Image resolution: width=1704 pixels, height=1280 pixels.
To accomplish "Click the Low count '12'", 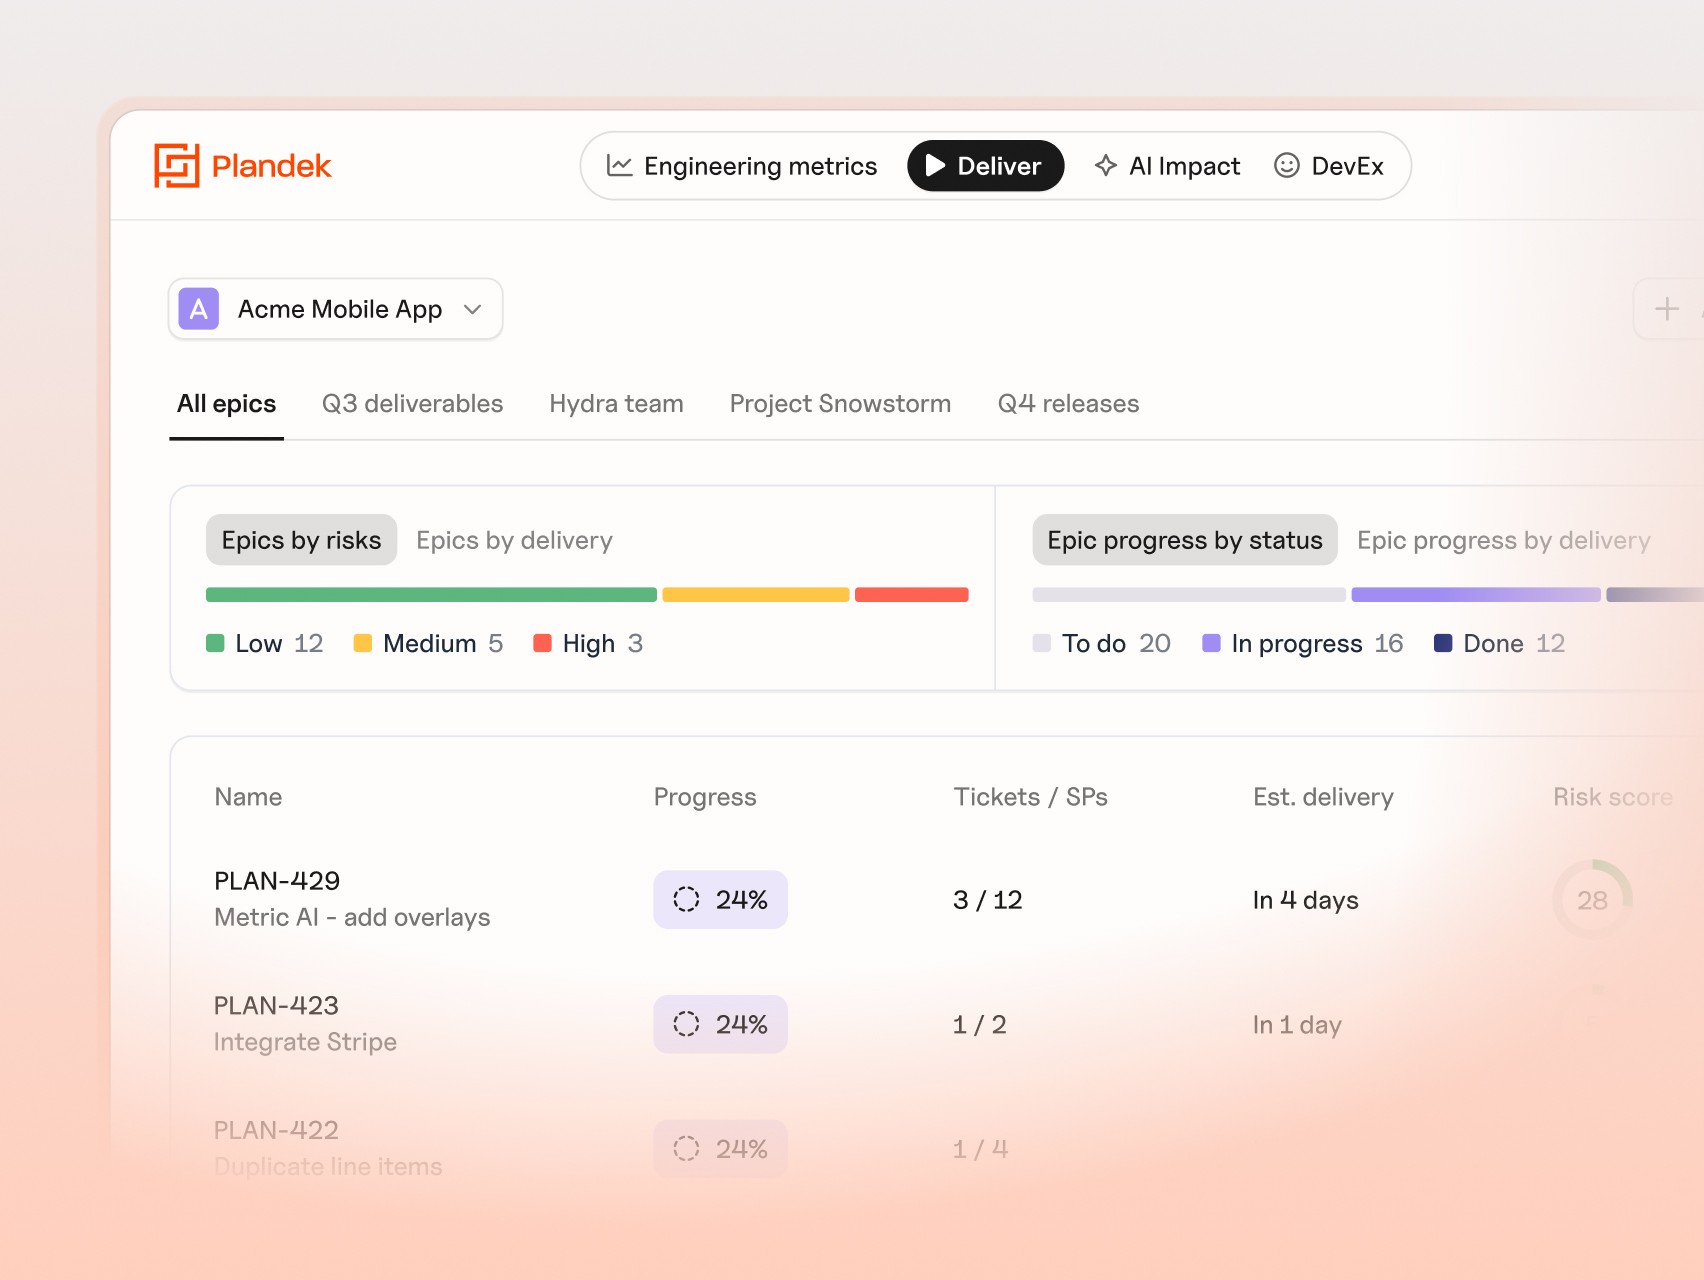I will (308, 643).
